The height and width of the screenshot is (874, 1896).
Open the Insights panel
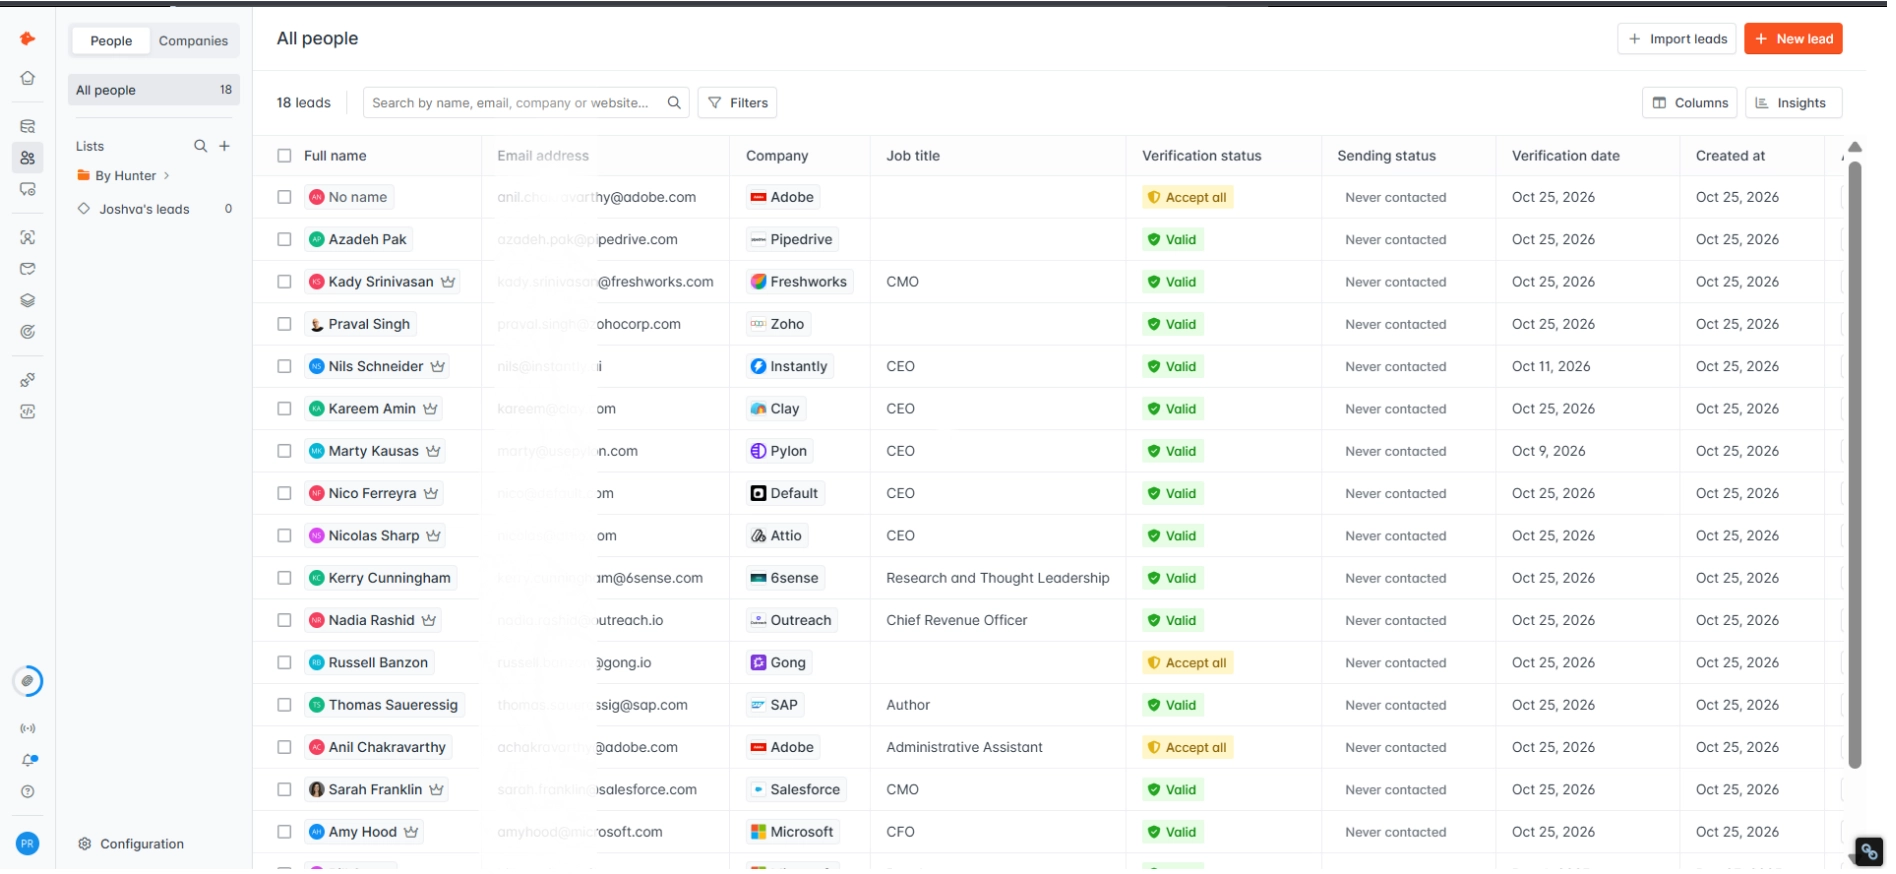1794,103
